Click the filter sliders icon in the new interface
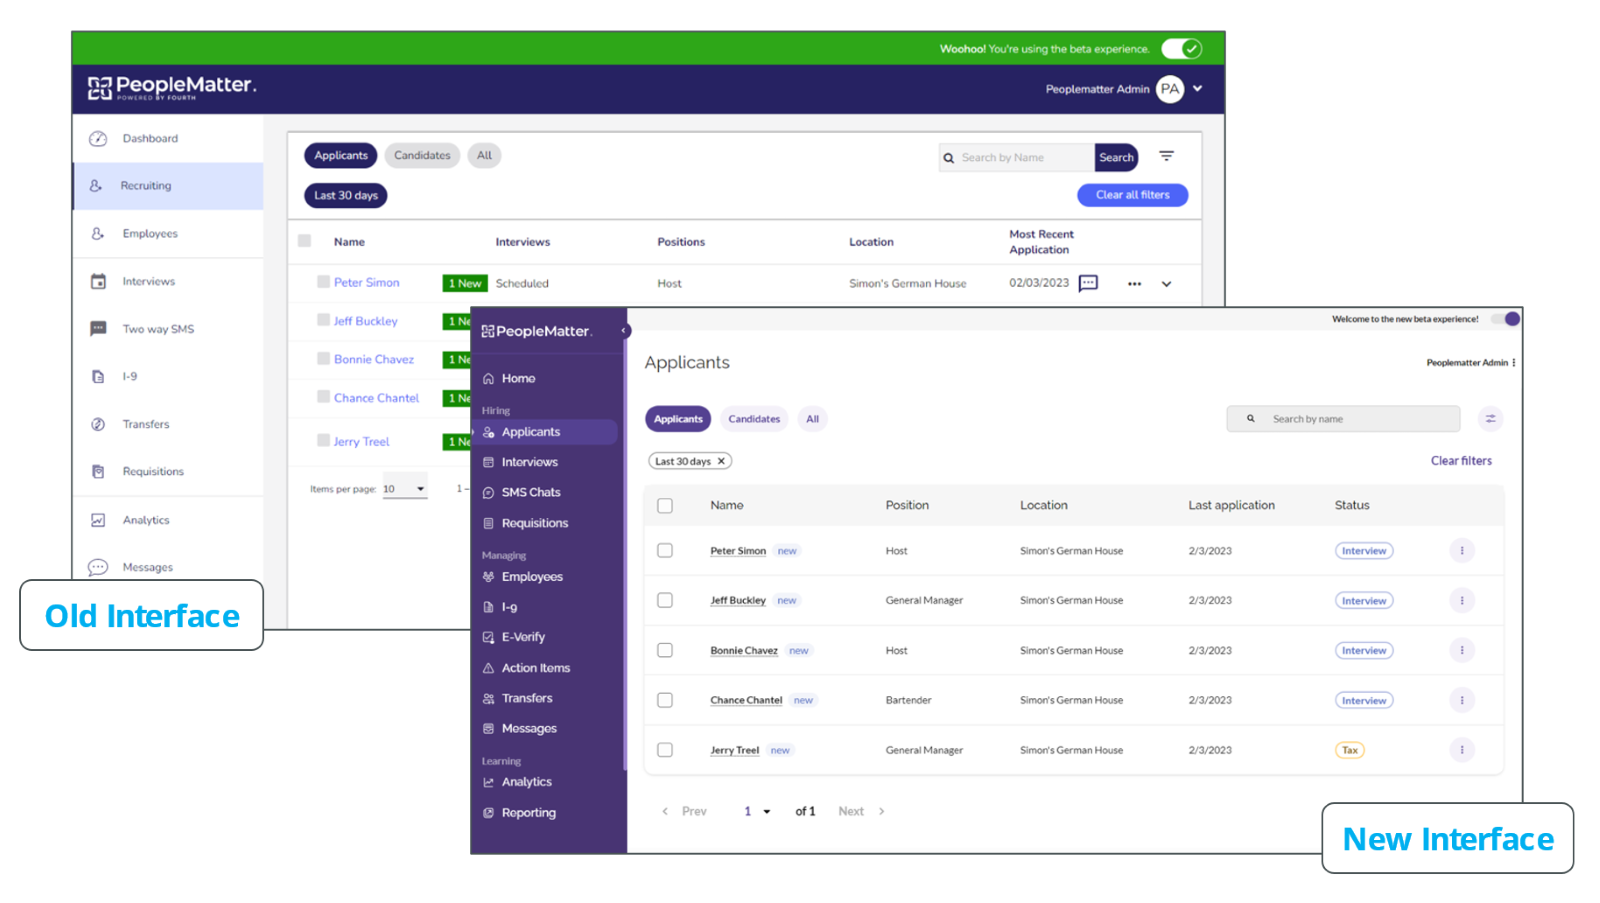Viewport: 1600px width, 903px height. coord(1490,419)
